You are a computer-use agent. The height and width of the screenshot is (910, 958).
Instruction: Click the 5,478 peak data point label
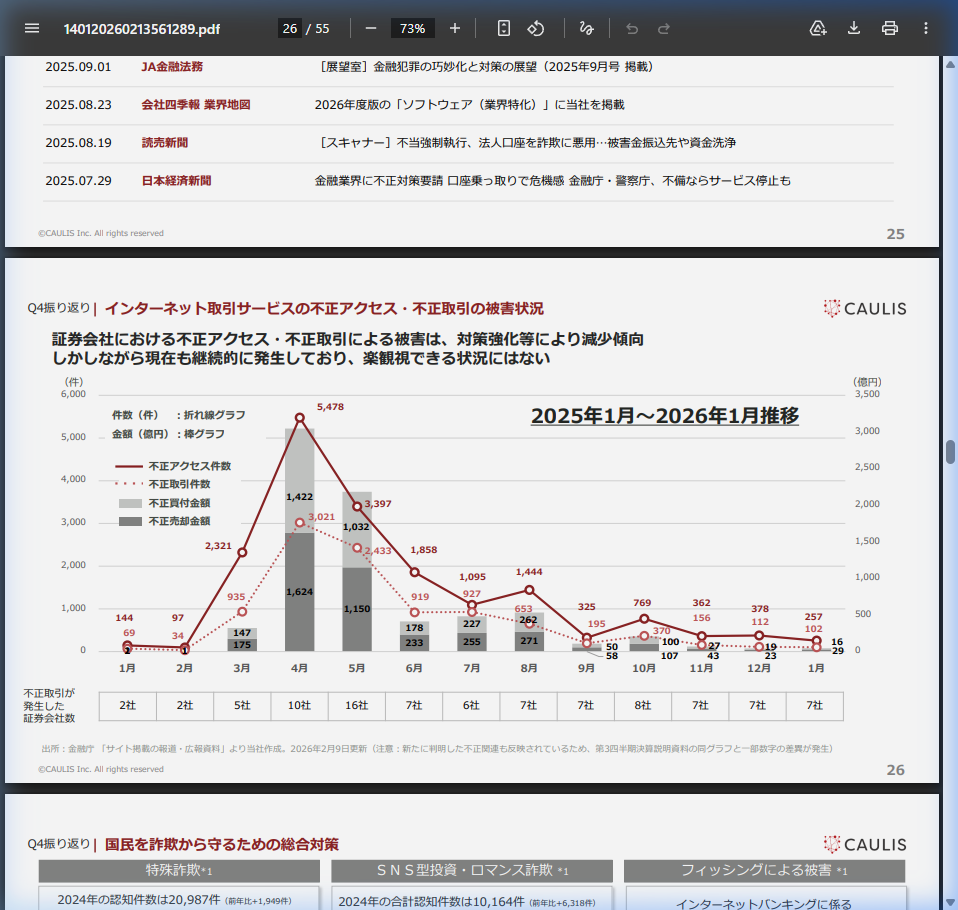[x=330, y=407]
